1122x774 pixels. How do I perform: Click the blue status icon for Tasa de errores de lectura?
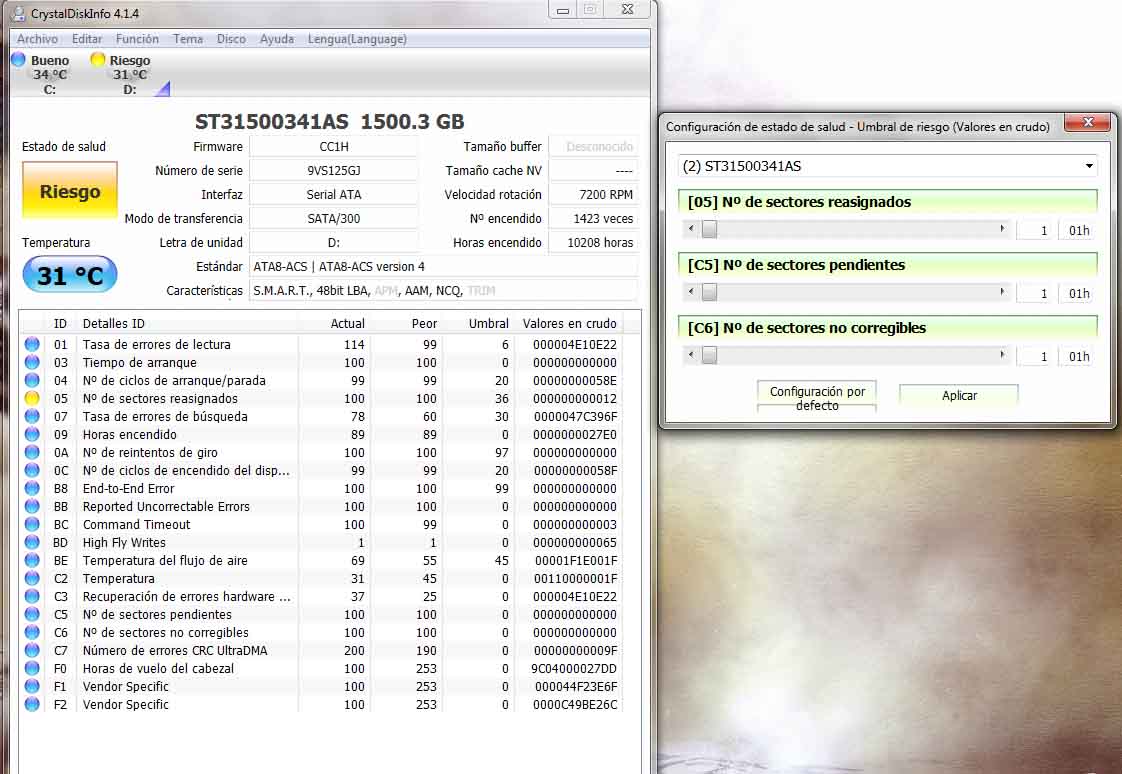32,344
